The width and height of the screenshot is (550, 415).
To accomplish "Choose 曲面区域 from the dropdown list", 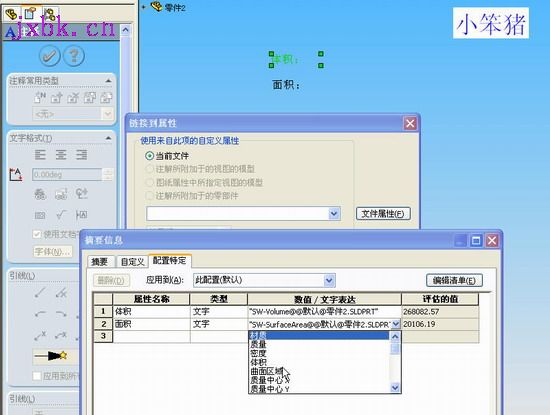I will tap(267, 371).
